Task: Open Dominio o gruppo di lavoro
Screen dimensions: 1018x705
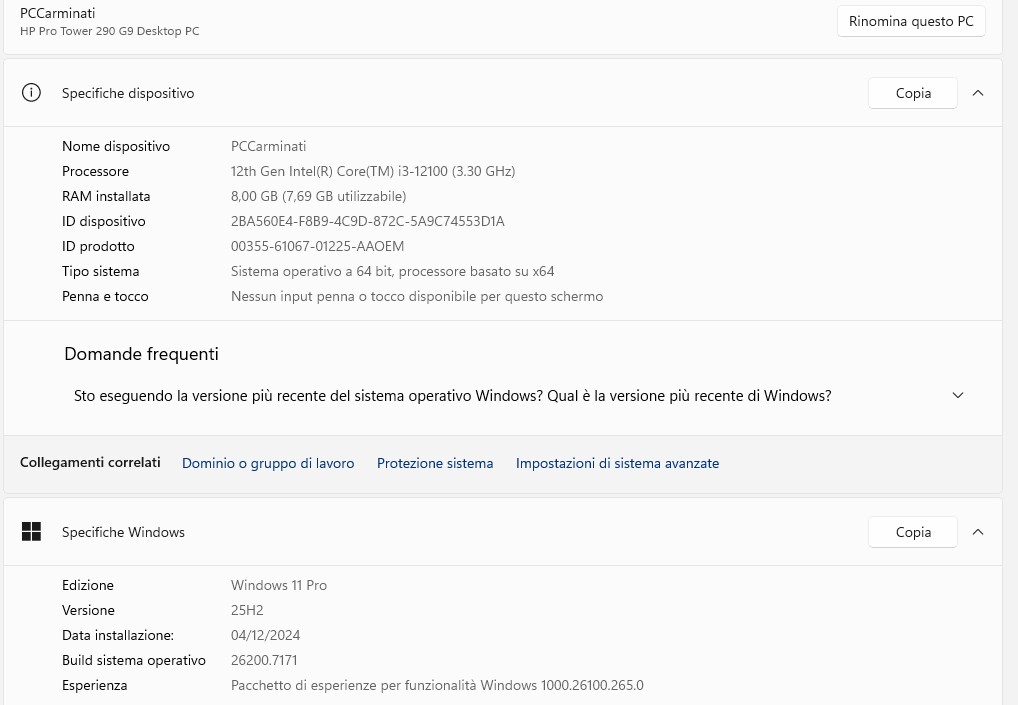Action: (267, 462)
